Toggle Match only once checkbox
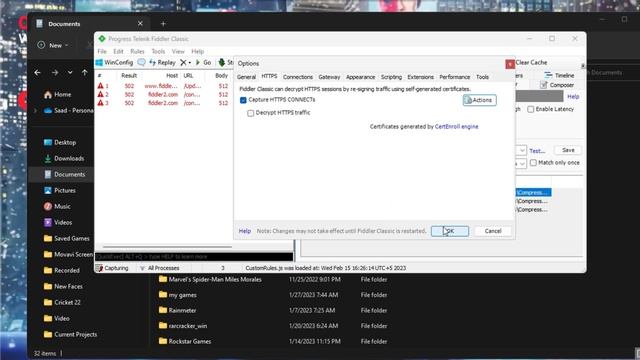The width and height of the screenshot is (640, 360). [x=533, y=163]
